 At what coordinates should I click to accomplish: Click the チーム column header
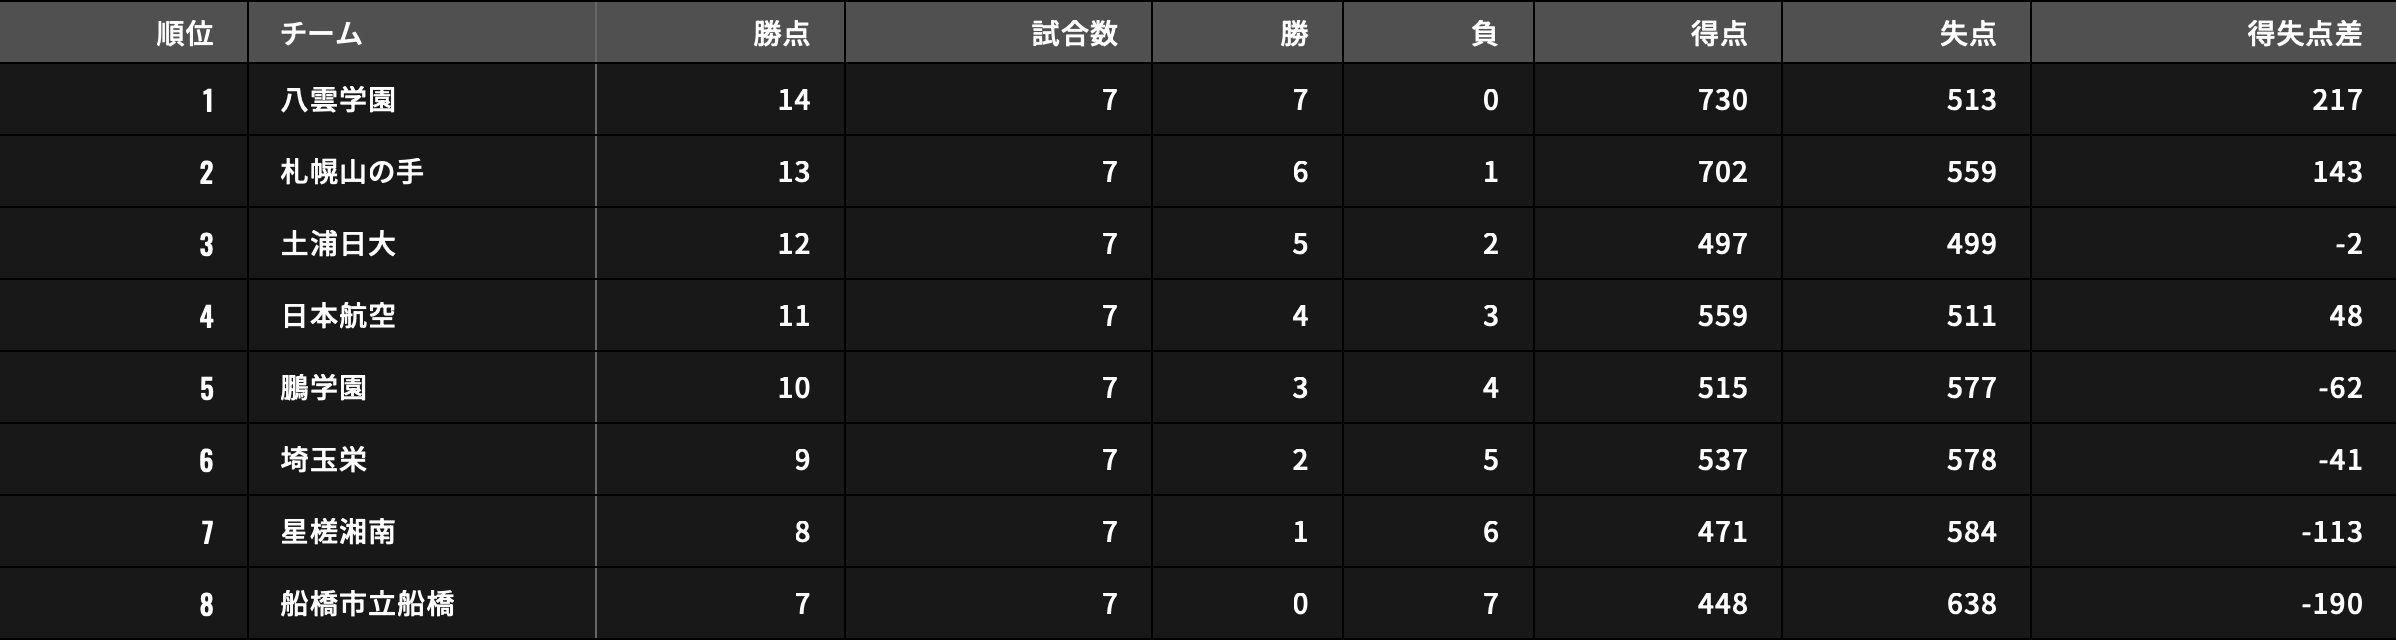[321, 34]
